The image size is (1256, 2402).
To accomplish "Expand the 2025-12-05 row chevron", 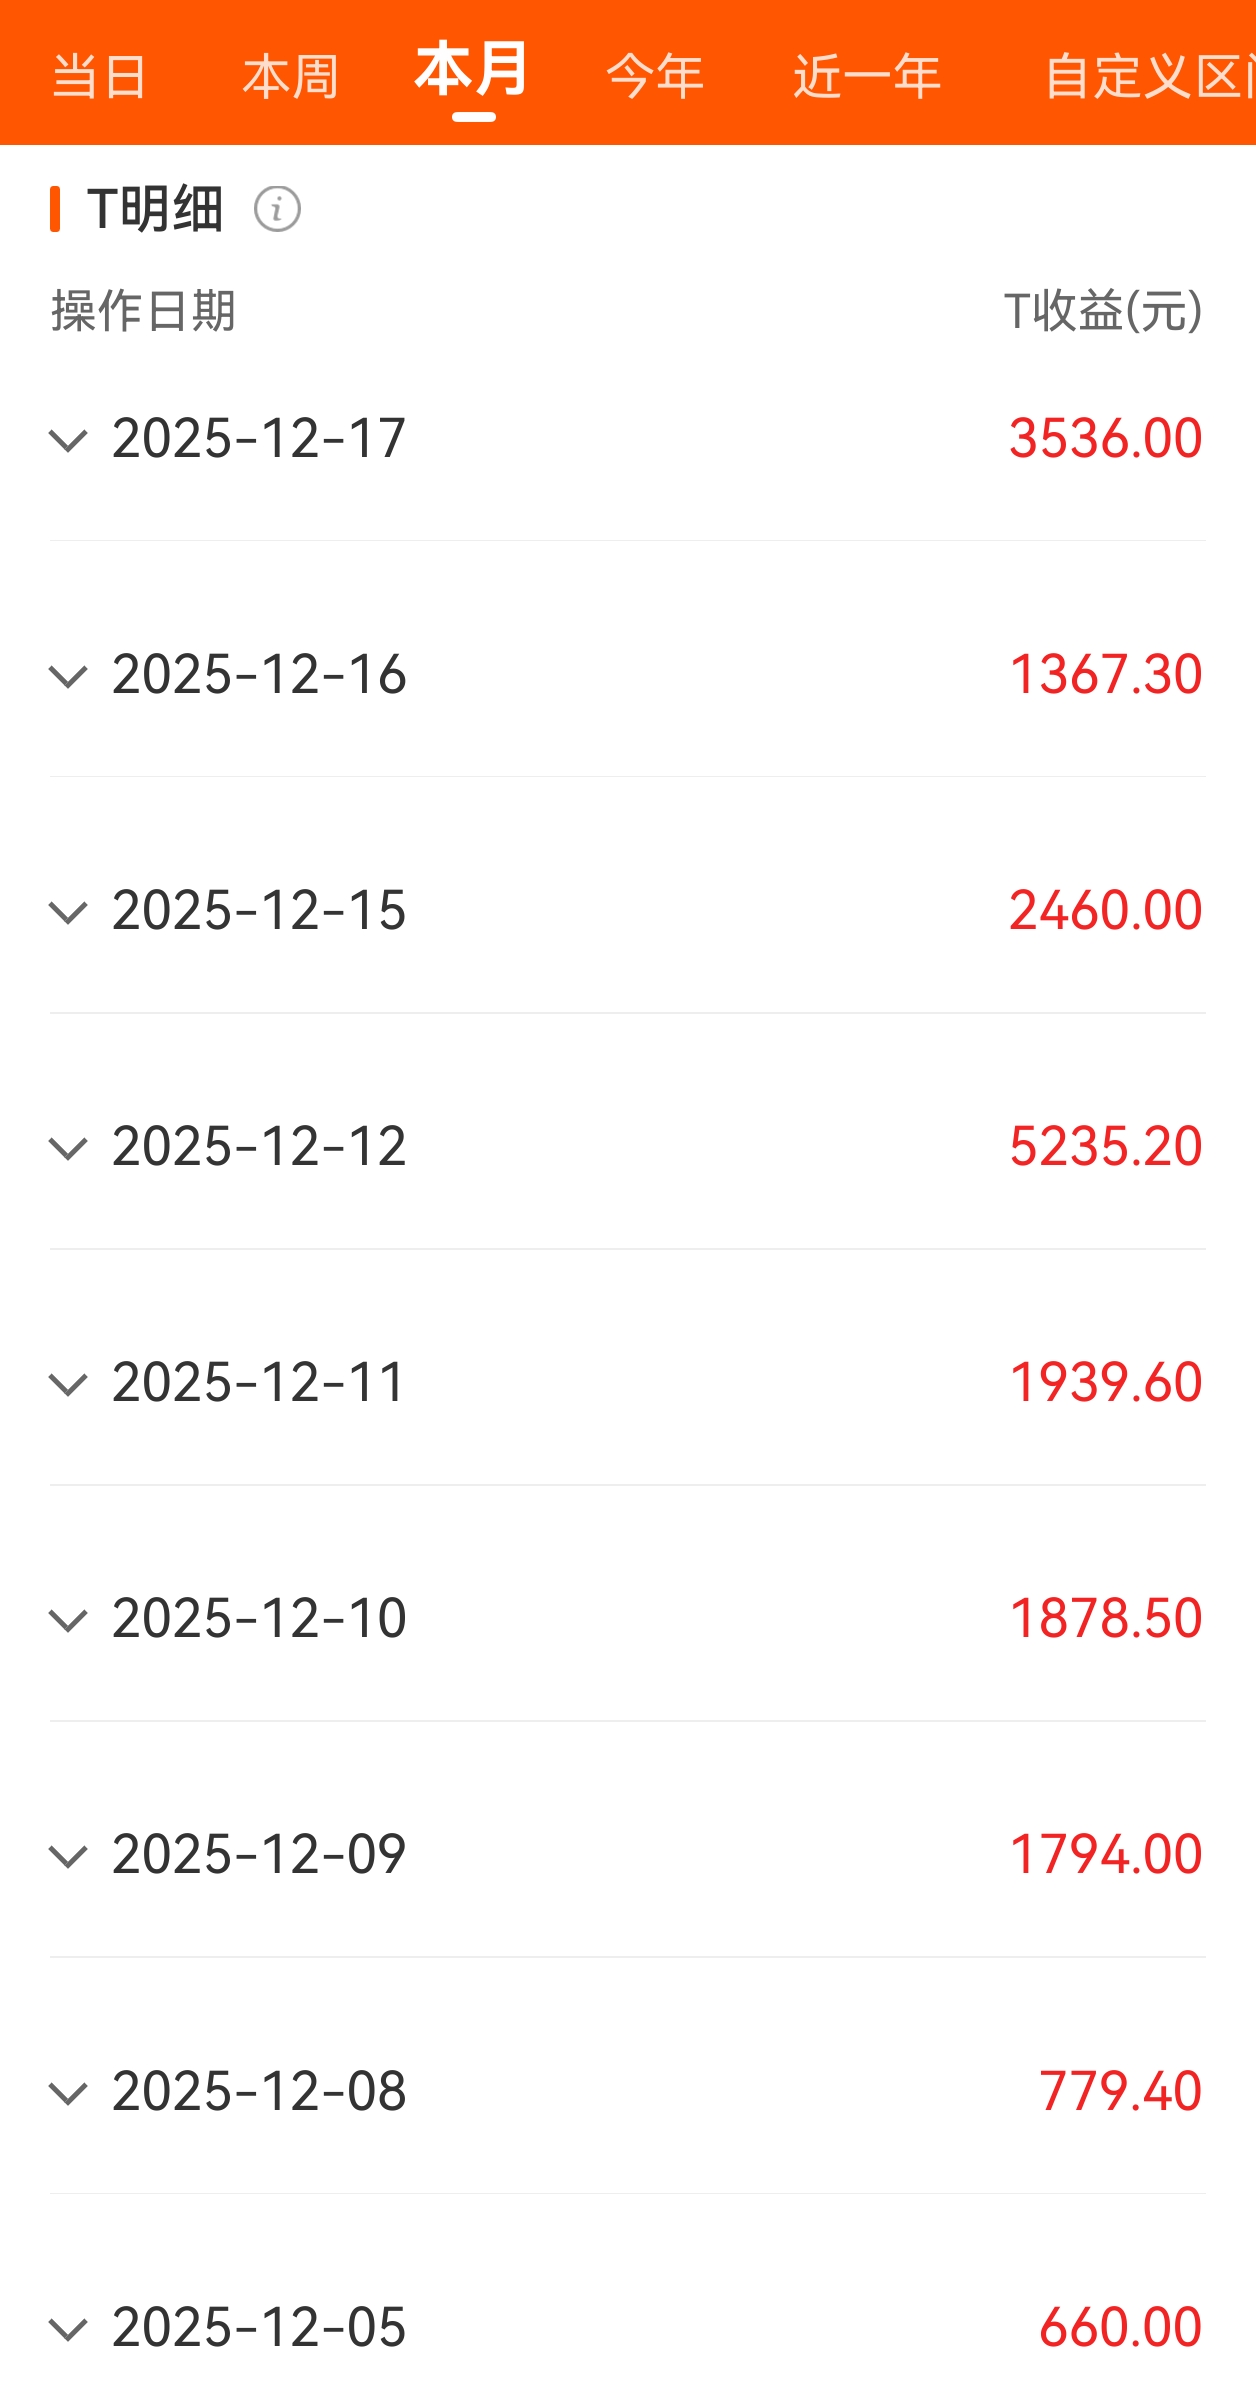I will tap(68, 2329).
